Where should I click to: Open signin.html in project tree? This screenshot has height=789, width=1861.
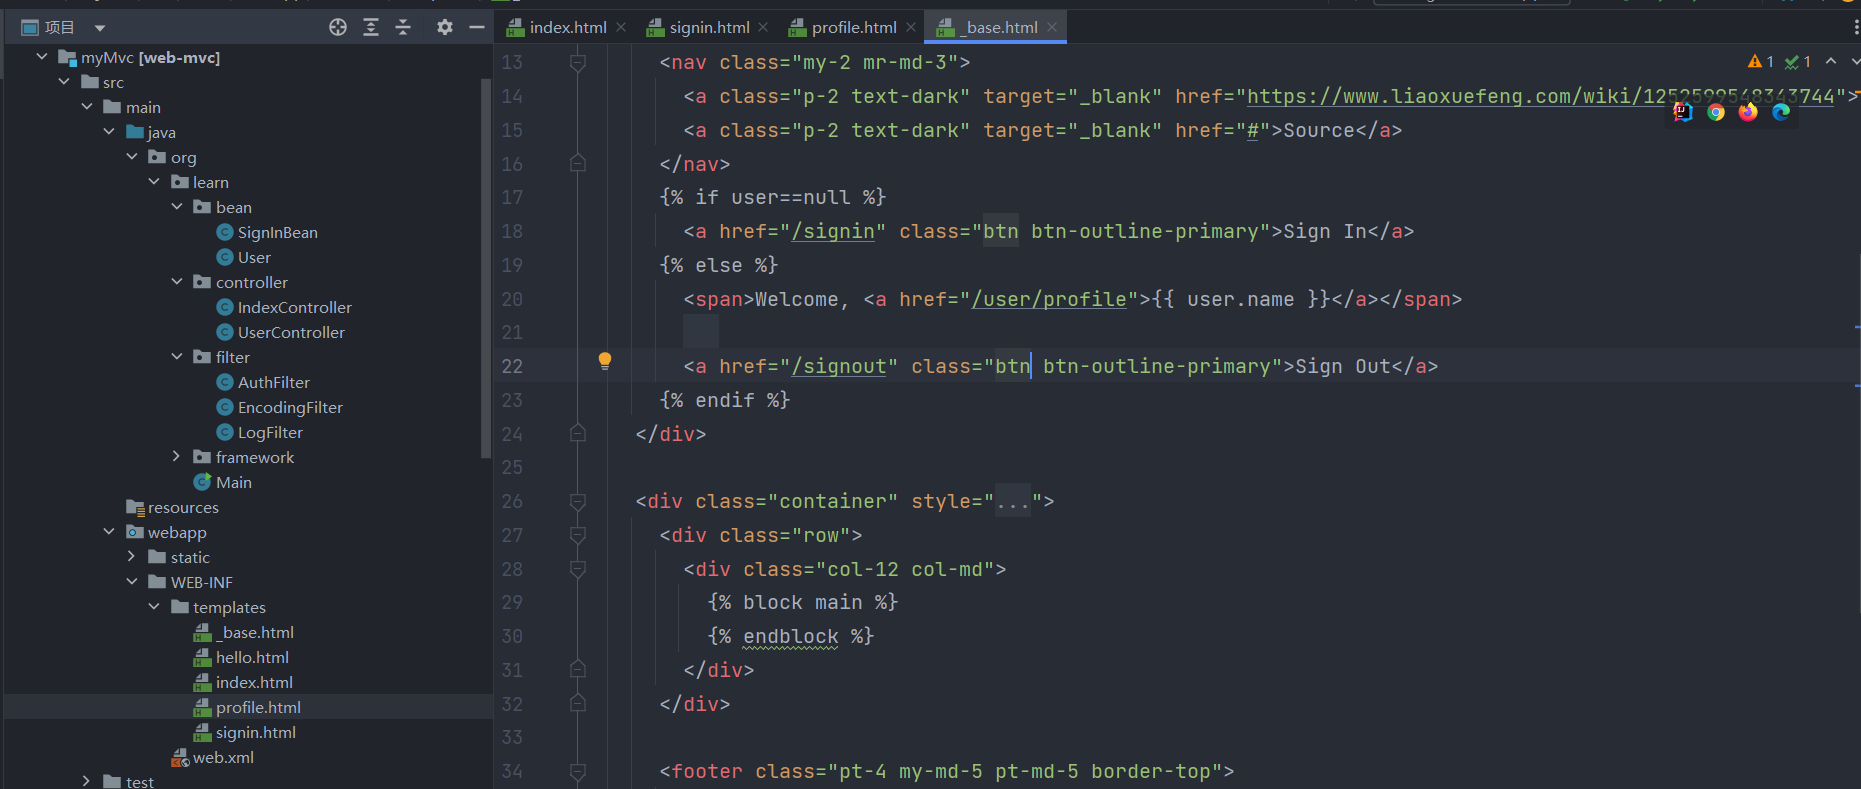click(256, 732)
